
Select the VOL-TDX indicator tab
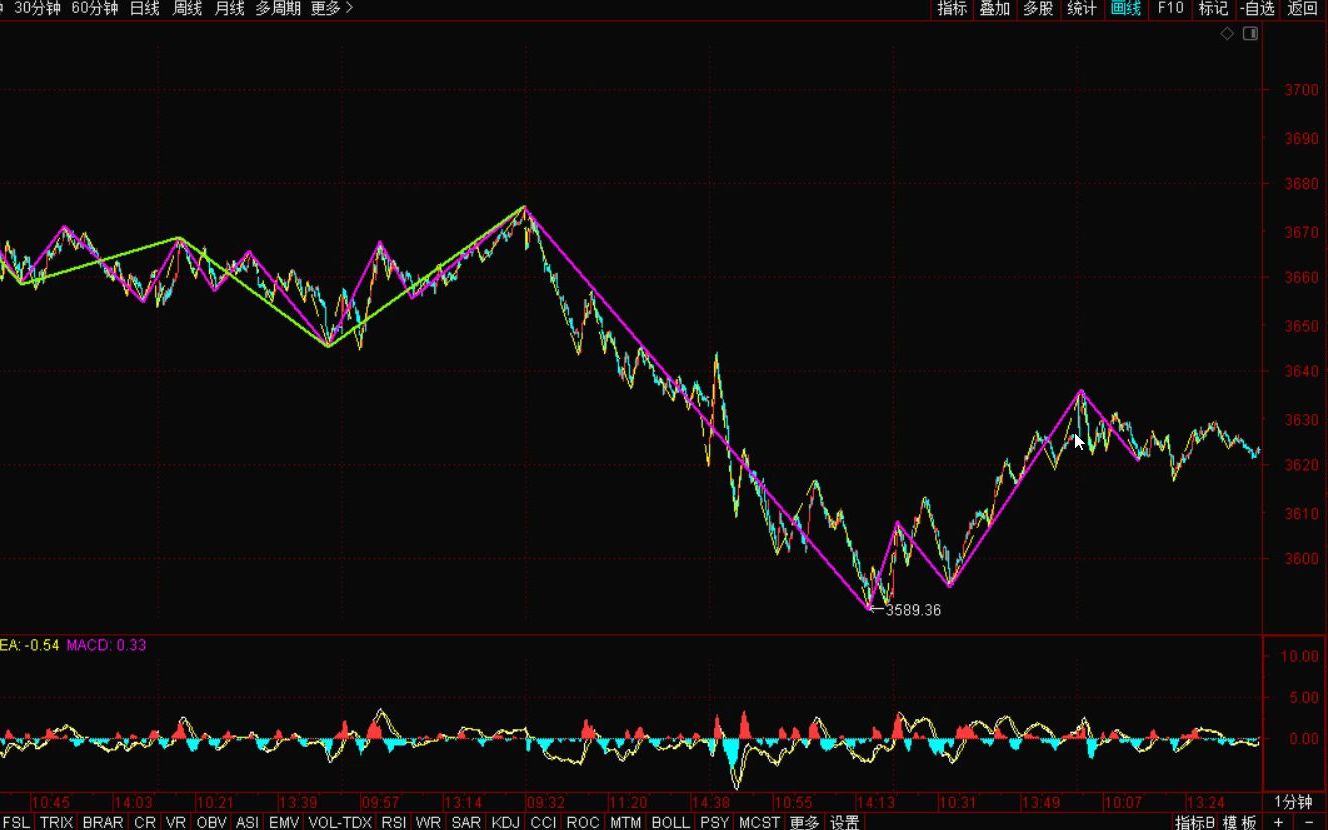340,822
